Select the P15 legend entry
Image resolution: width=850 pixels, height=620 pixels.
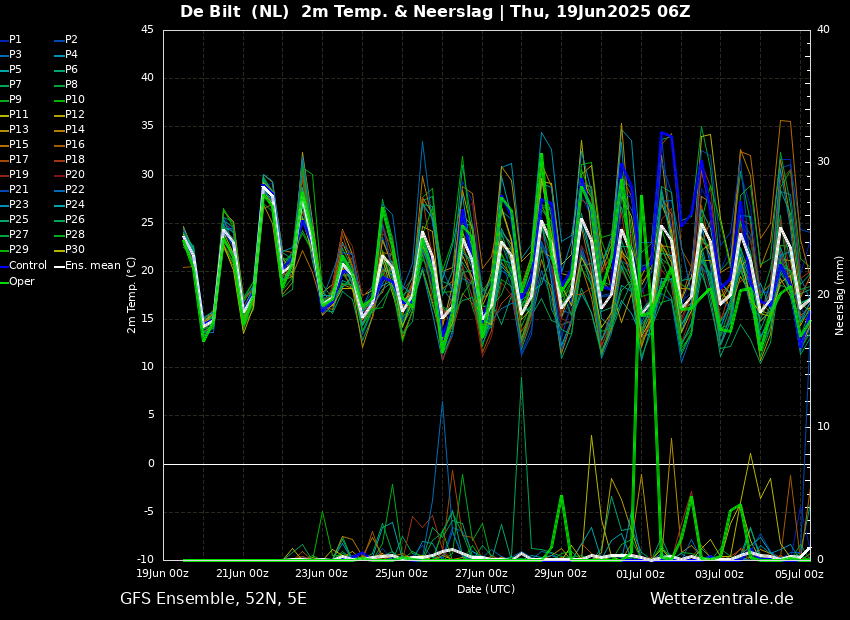click(19, 145)
